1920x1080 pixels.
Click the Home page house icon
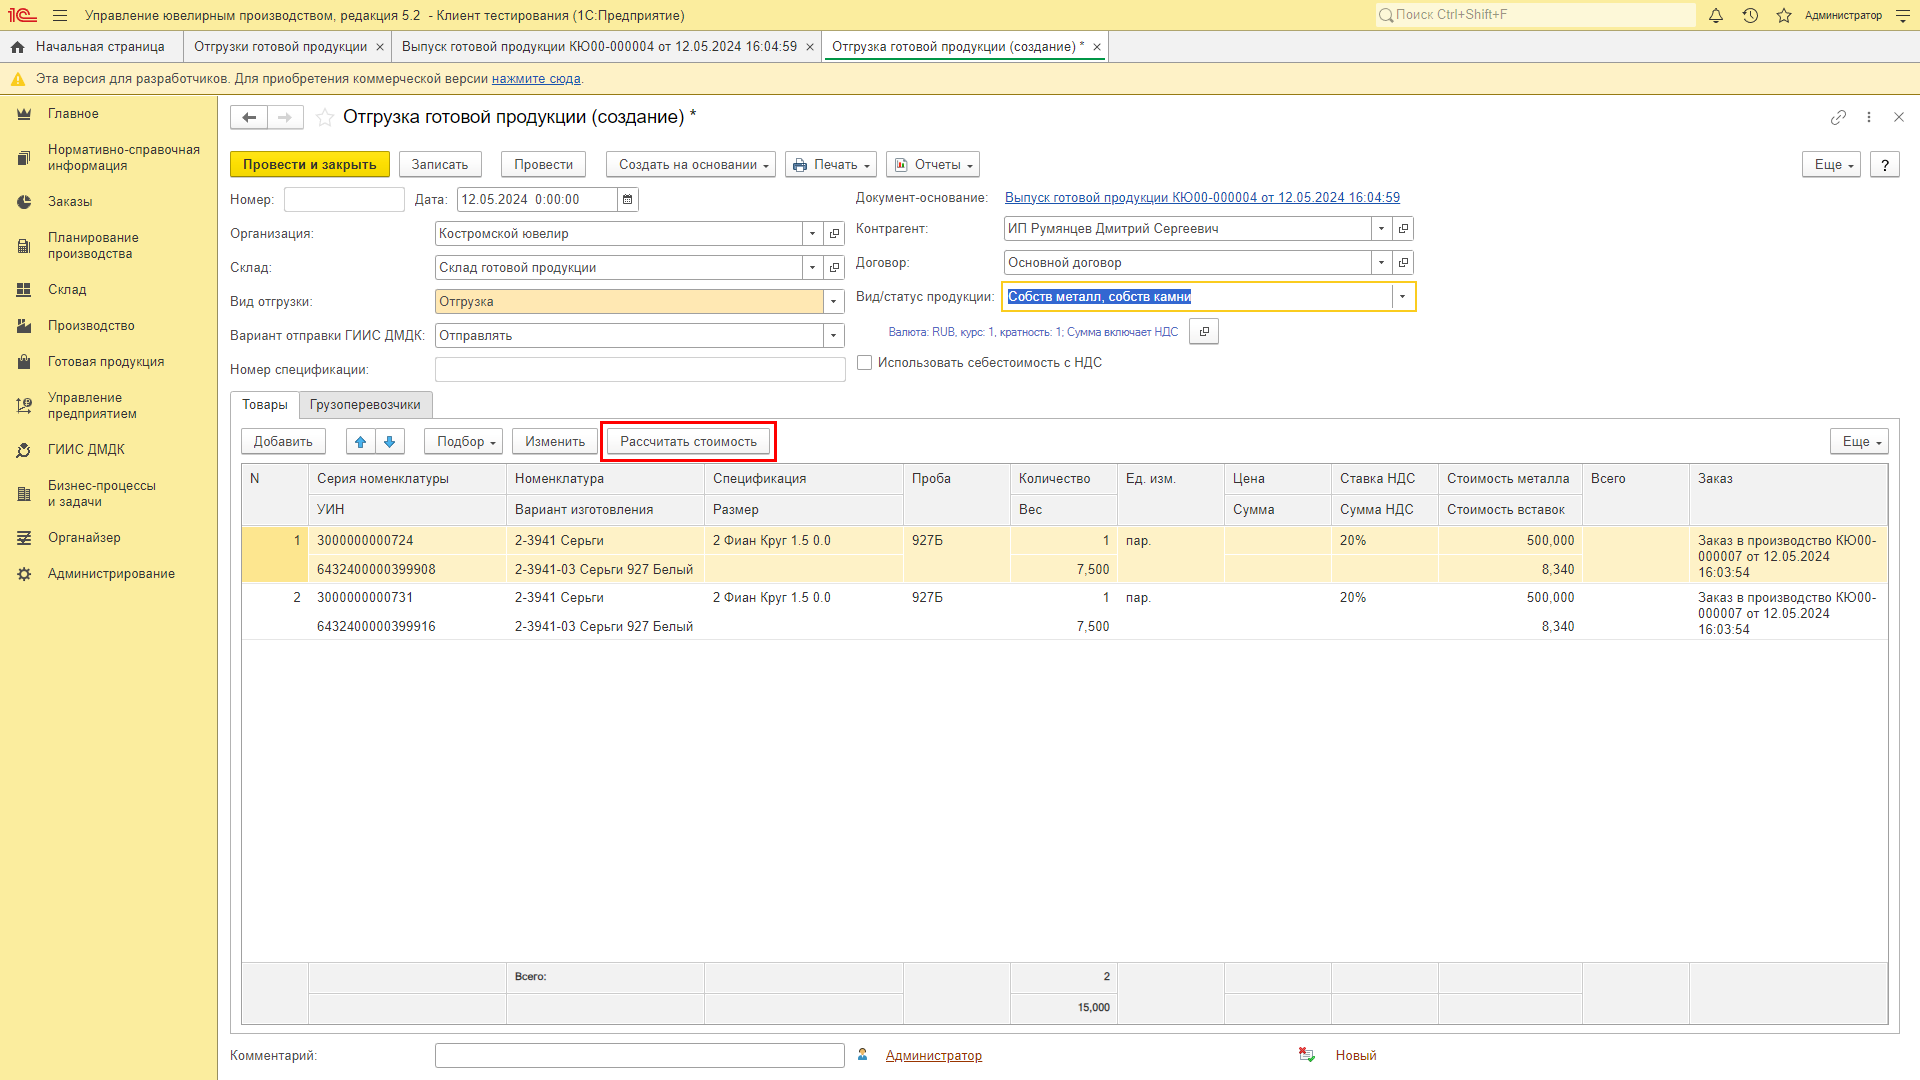17,47
